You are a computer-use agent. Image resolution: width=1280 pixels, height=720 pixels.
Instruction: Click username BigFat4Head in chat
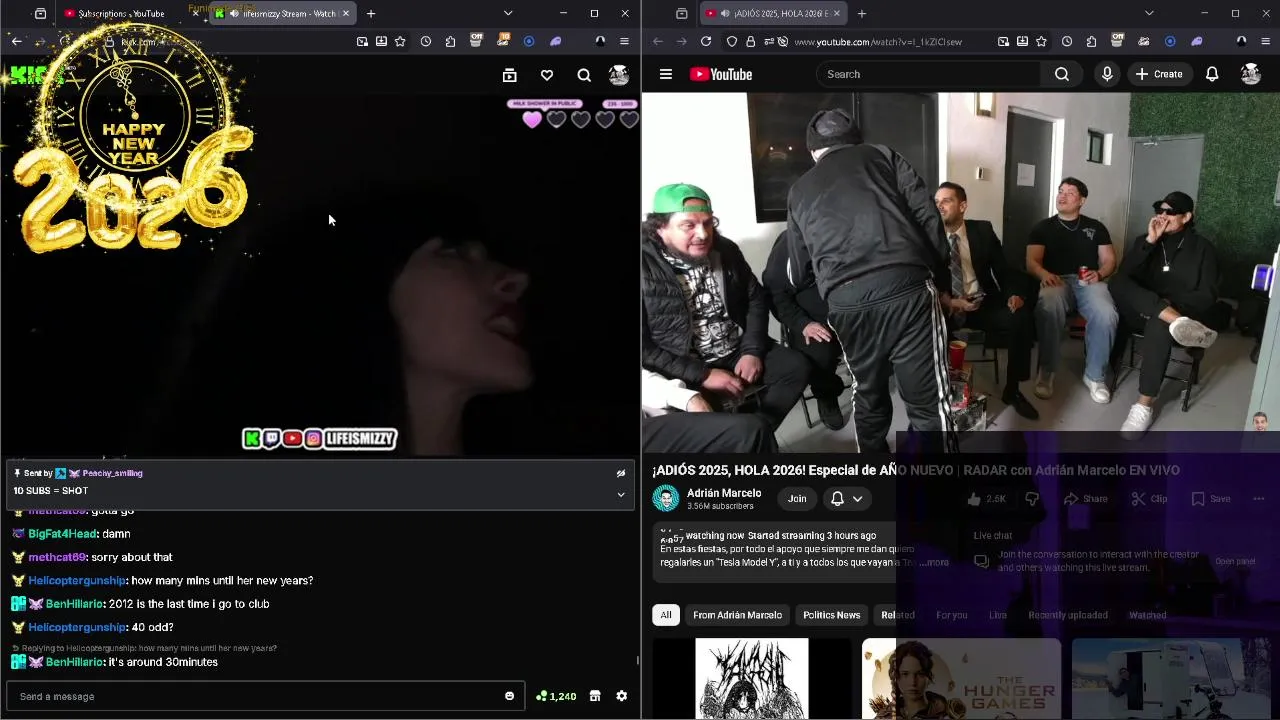pos(62,534)
